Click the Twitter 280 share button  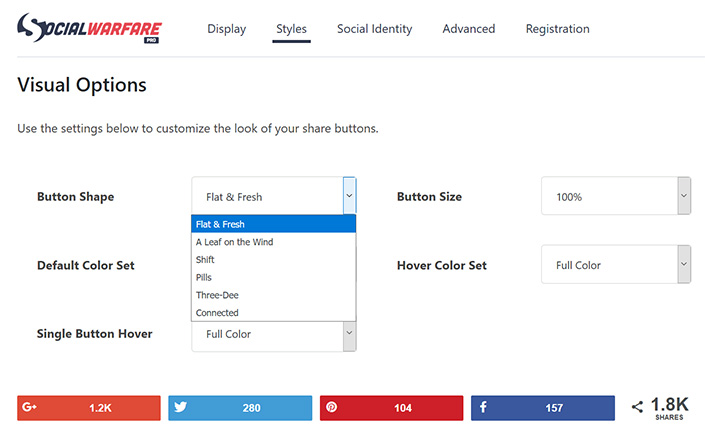click(x=240, y=408)
